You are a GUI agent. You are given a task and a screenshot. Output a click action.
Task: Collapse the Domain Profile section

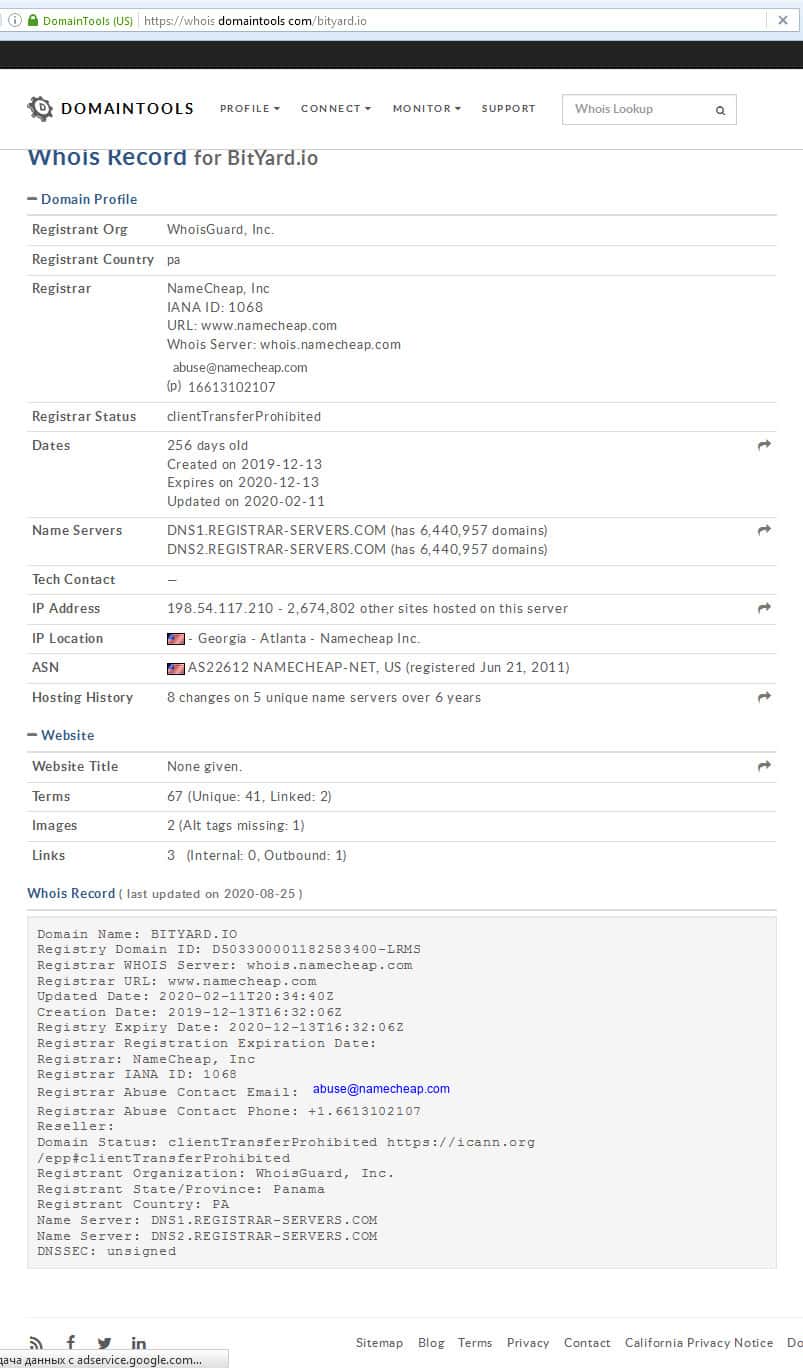(x=82, y=199)
